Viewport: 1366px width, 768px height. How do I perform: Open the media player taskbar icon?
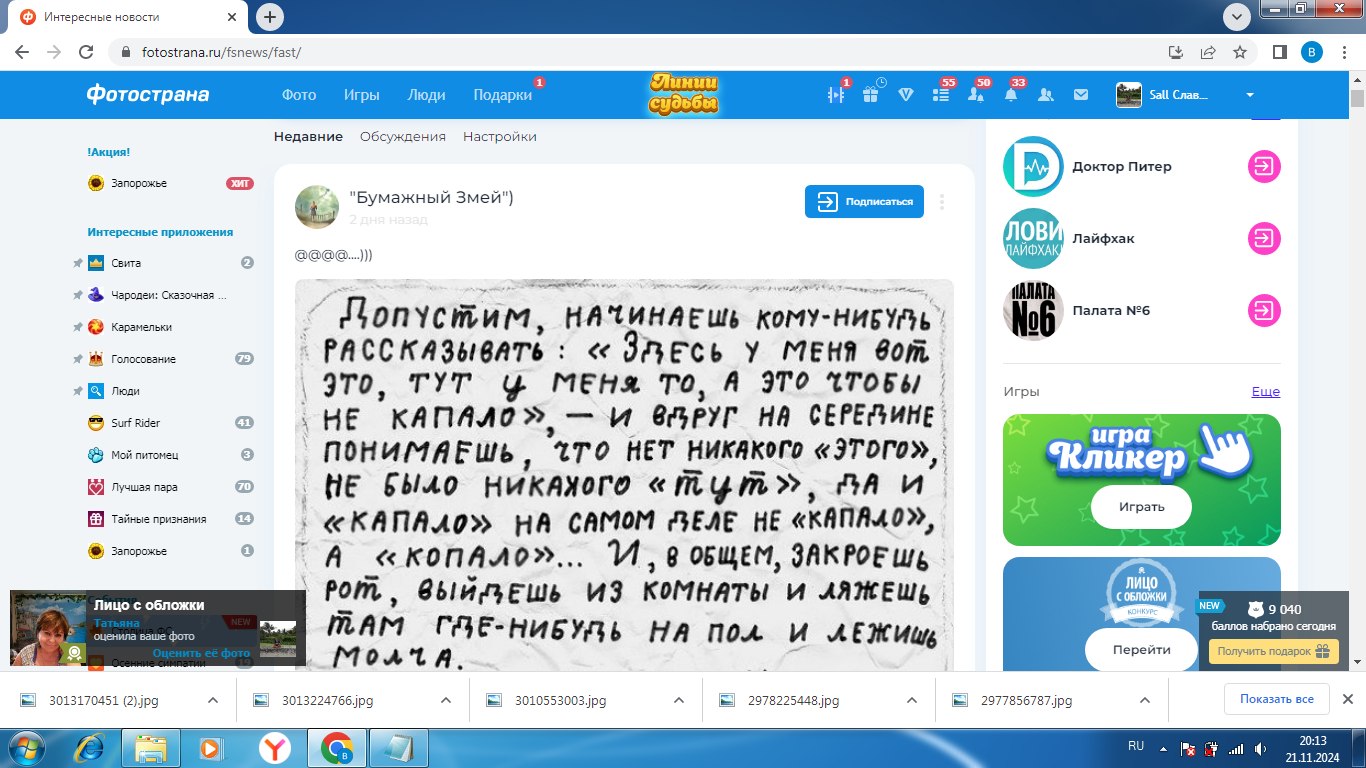(213, 748)
